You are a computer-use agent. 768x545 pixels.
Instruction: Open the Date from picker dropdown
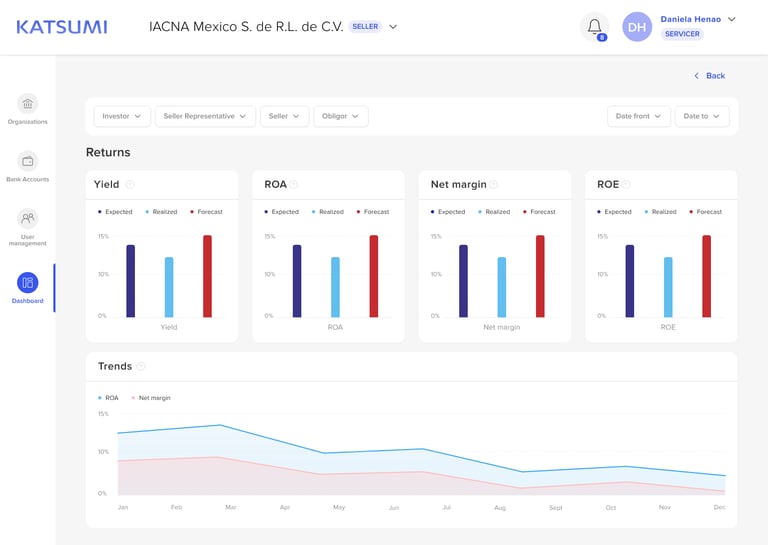point(639,116)
